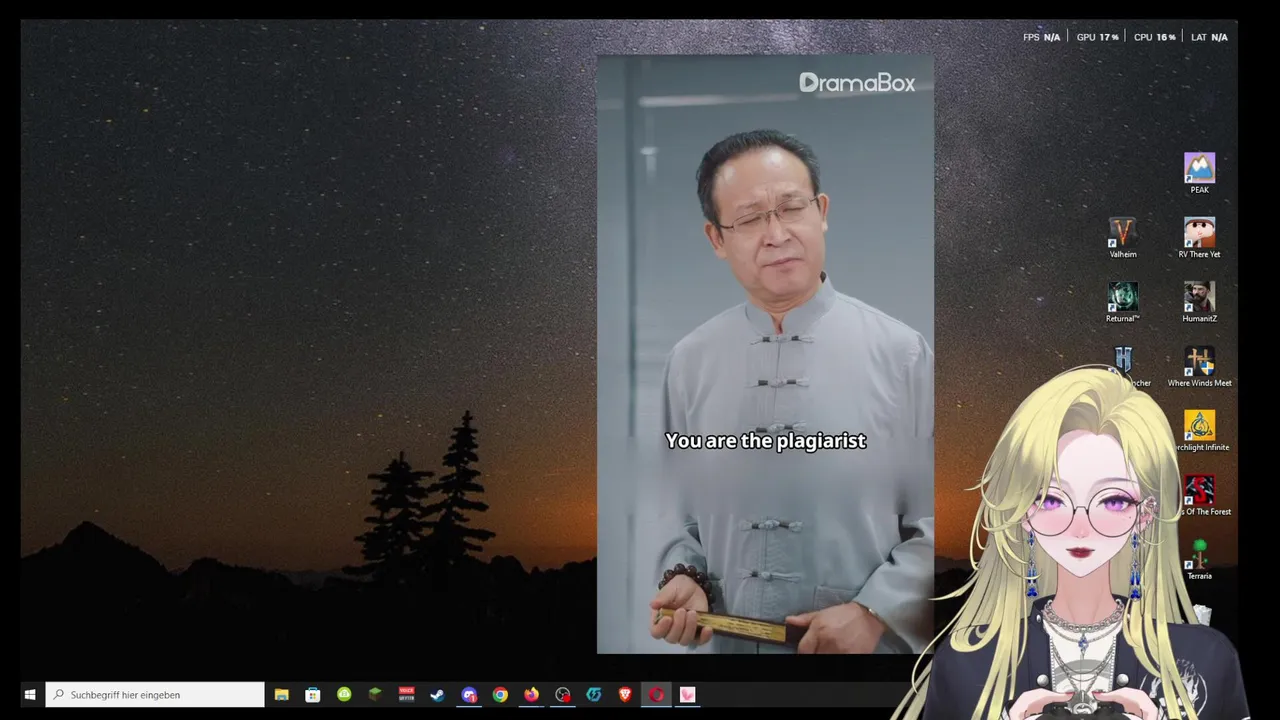Click the green round taskbar icon

(344, 694)
